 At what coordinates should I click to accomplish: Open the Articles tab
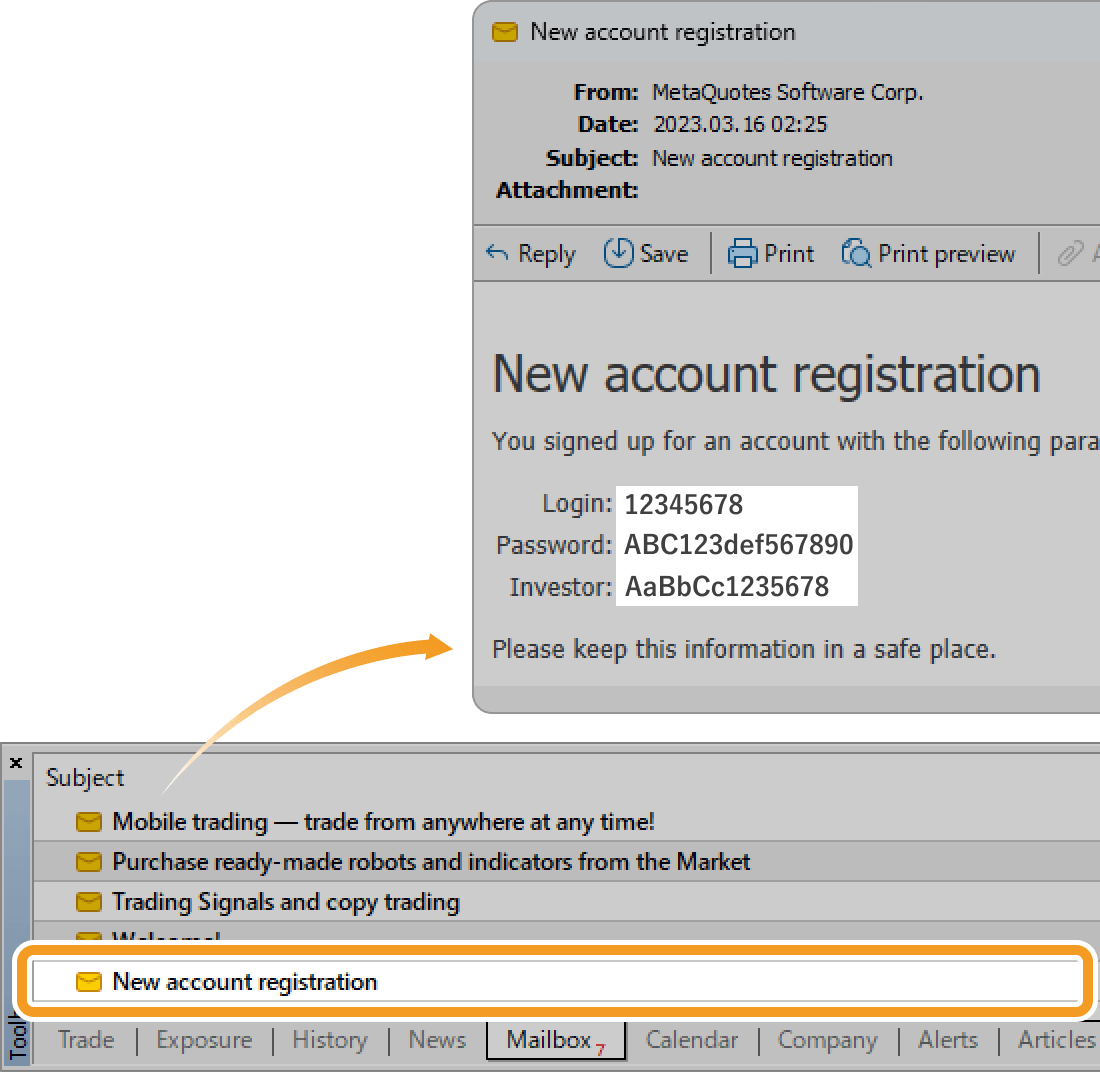[x=1057, y=1039]
